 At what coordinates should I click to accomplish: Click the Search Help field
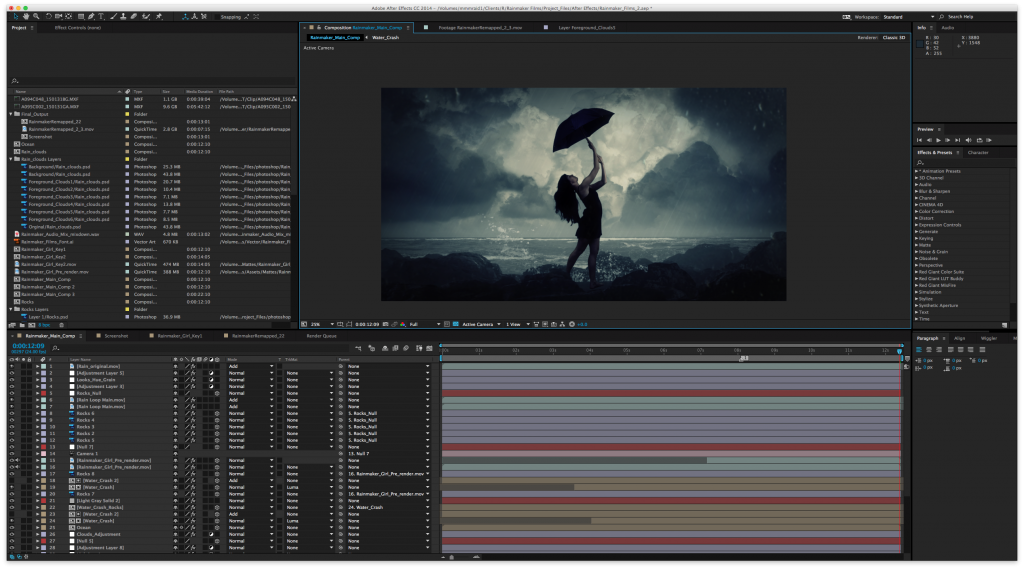click(x=976, y=17)
